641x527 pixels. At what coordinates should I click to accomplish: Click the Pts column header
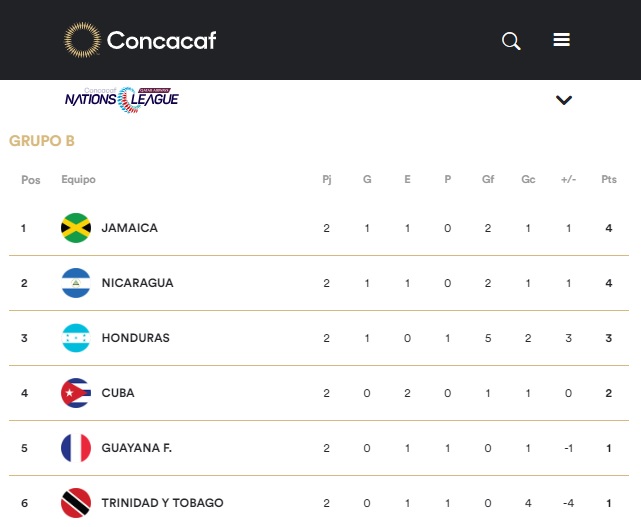(609, 180)
